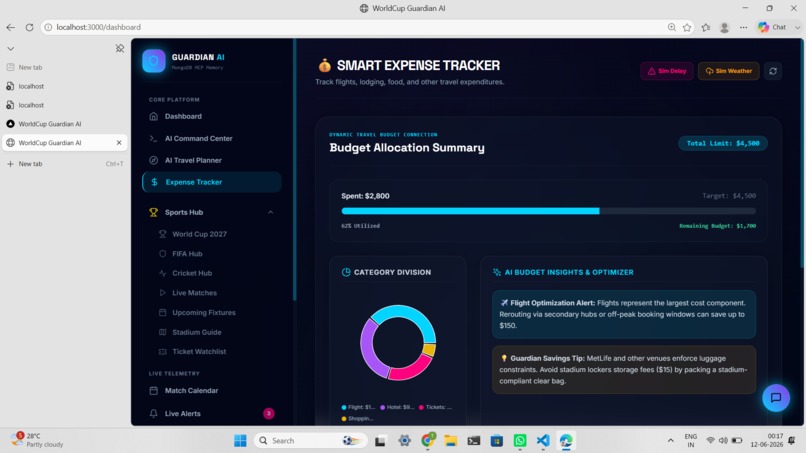Click the taskbar Search box

(x=310, y=441)
